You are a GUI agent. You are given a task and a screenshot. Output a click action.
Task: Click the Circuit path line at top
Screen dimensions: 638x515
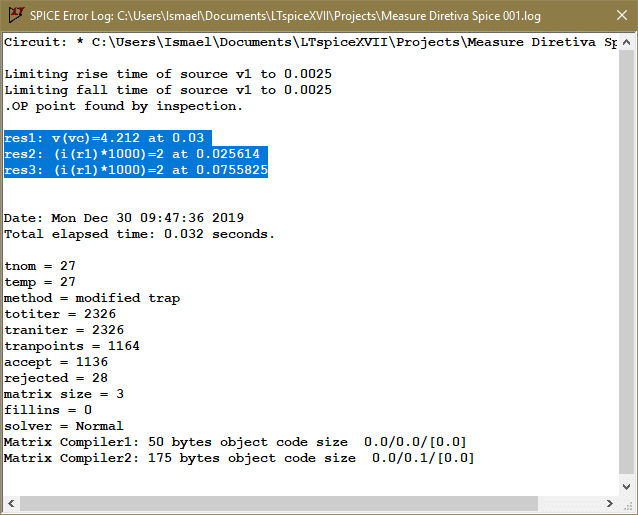tap(300, 42)
